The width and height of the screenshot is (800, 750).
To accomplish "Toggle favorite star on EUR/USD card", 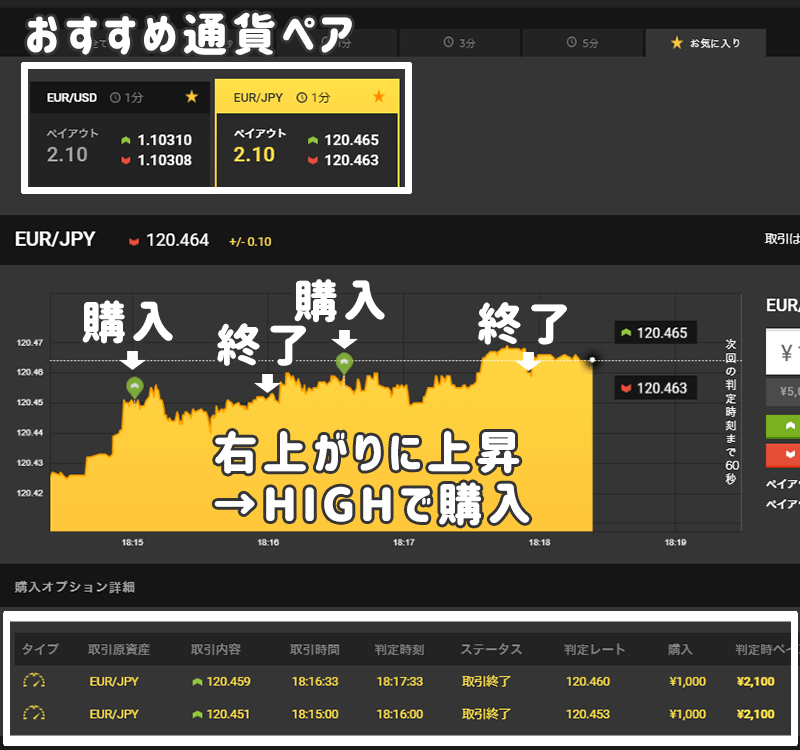I will (191, 96).
